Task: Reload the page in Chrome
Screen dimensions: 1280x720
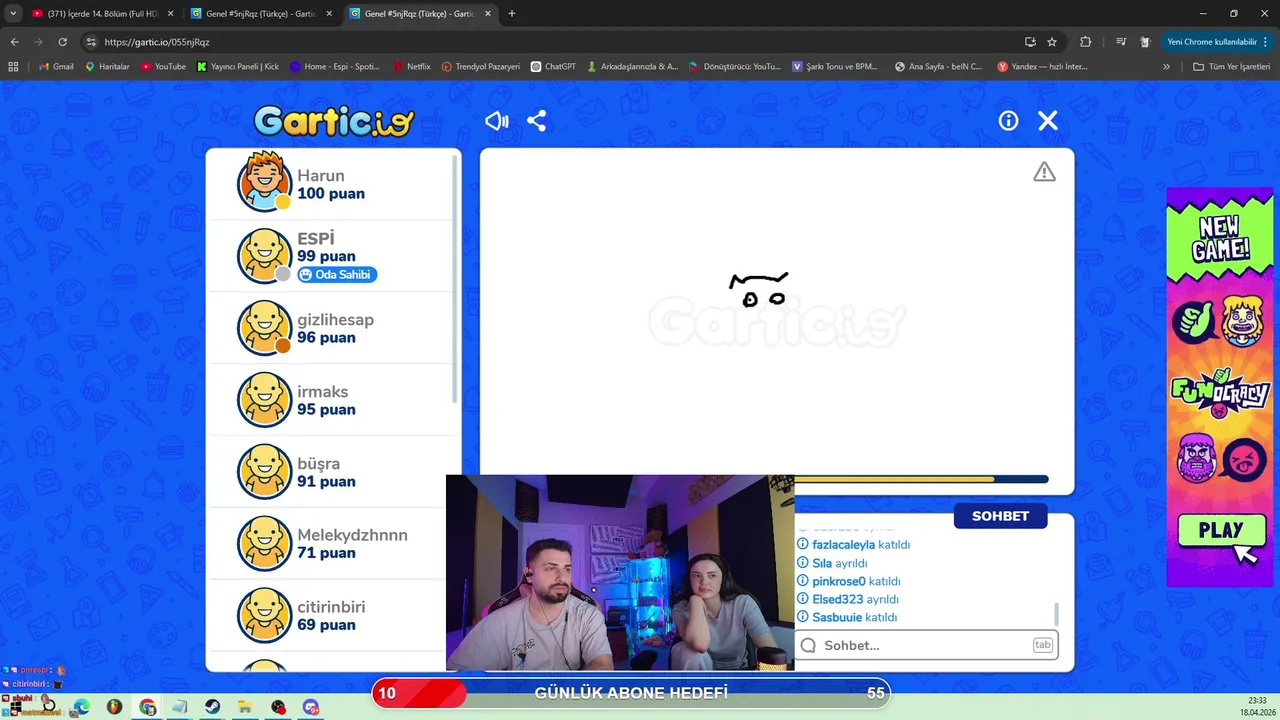Action: click(62, 42)
